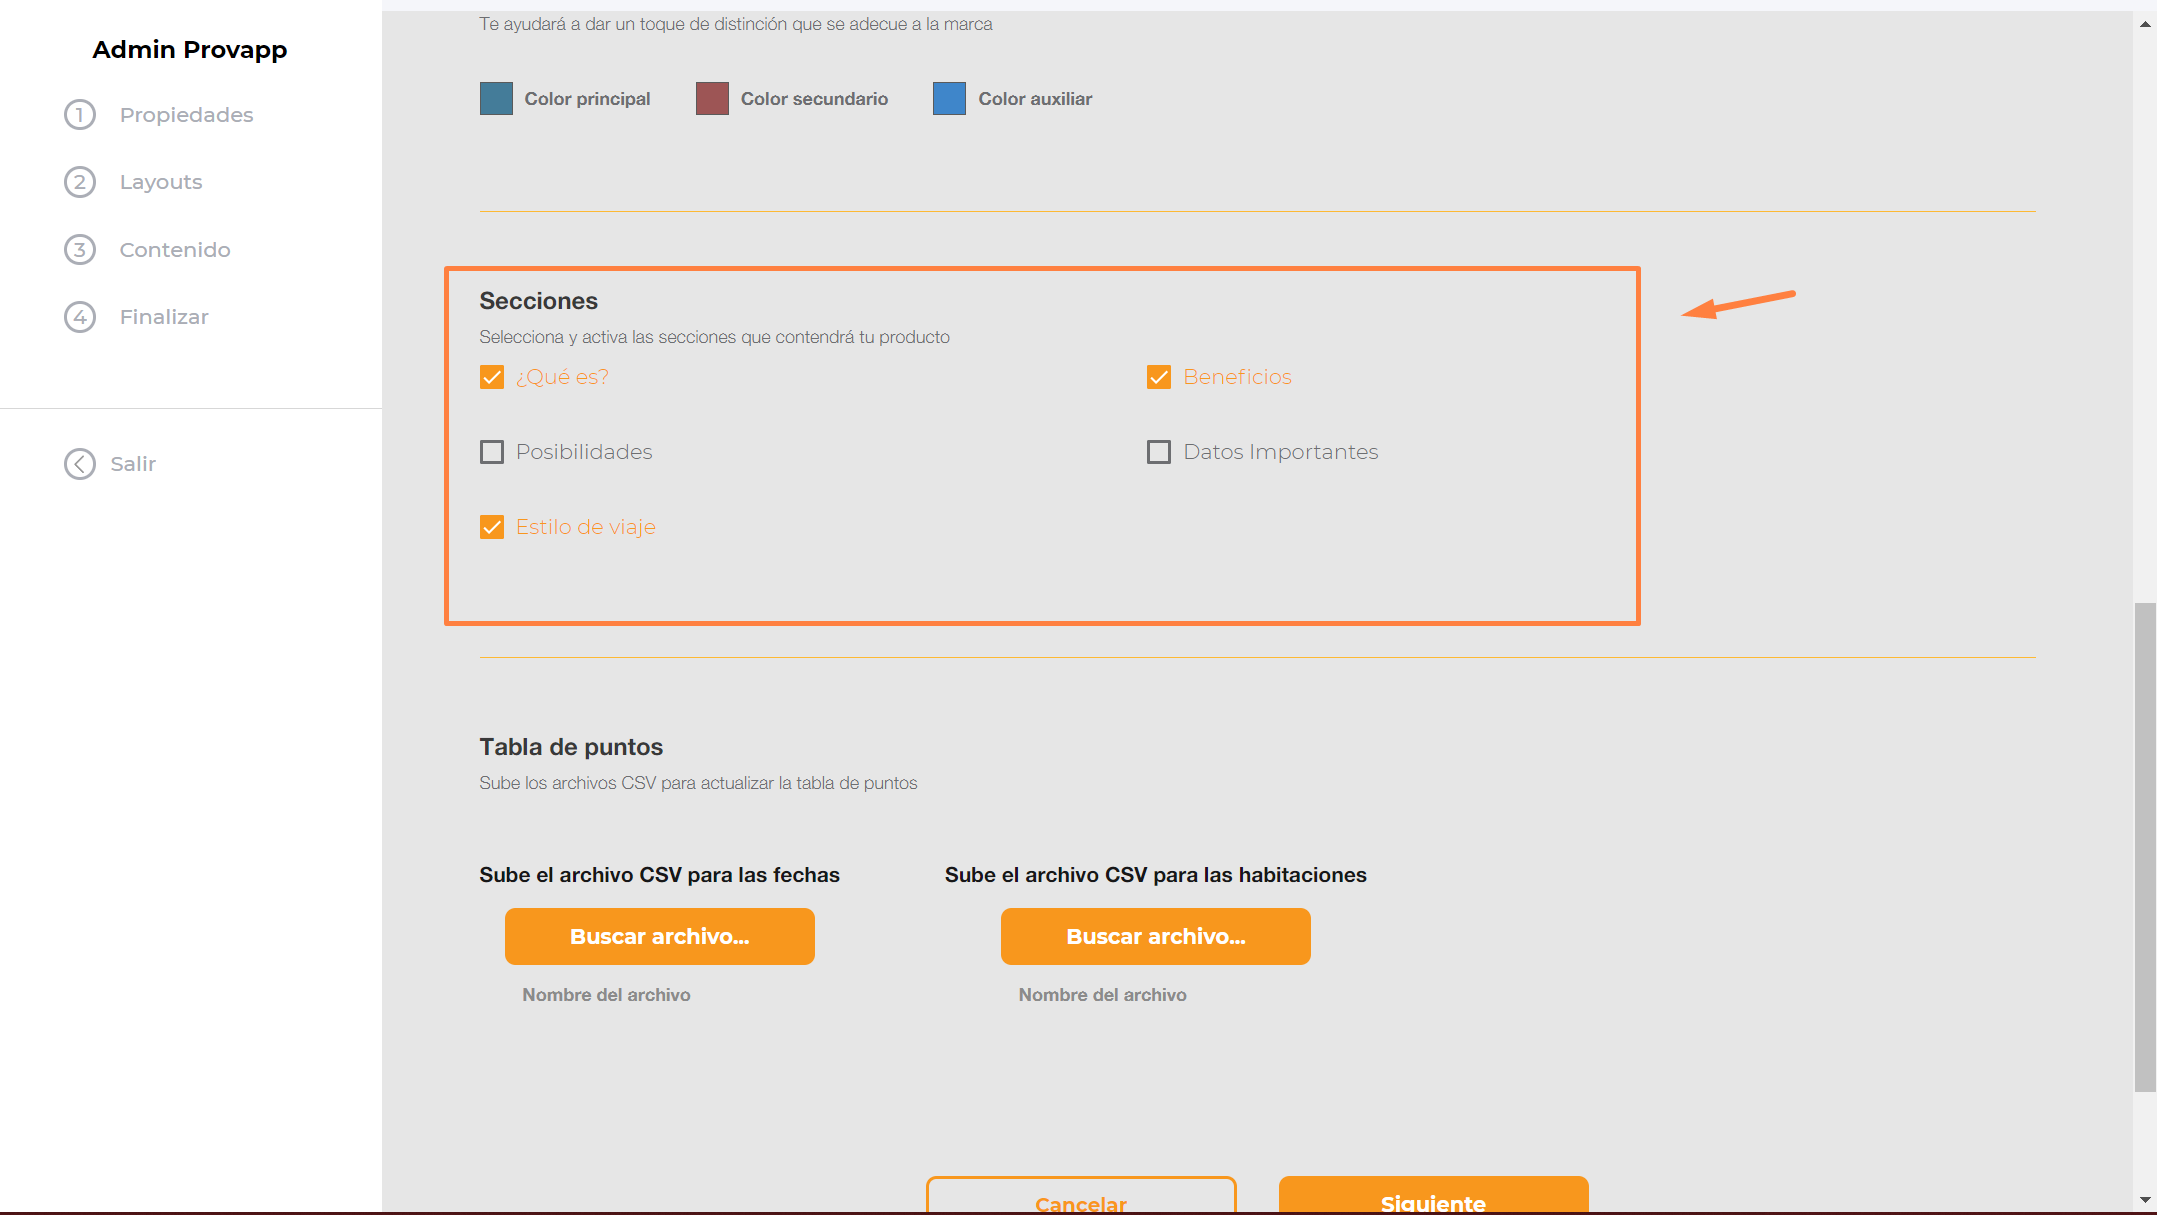Click the Siguiente button

pos(1433,1198)
